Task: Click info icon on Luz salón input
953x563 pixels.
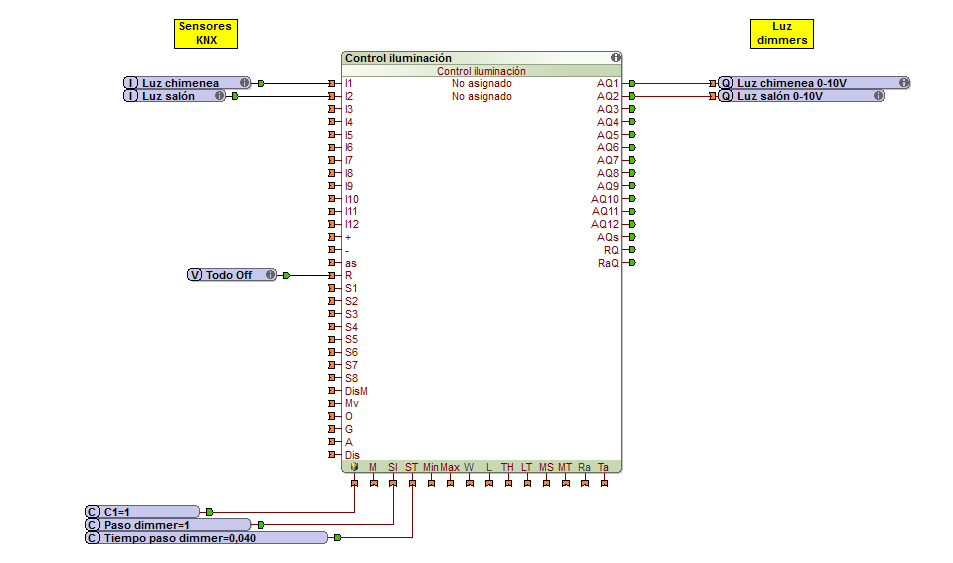Action: 218,96
